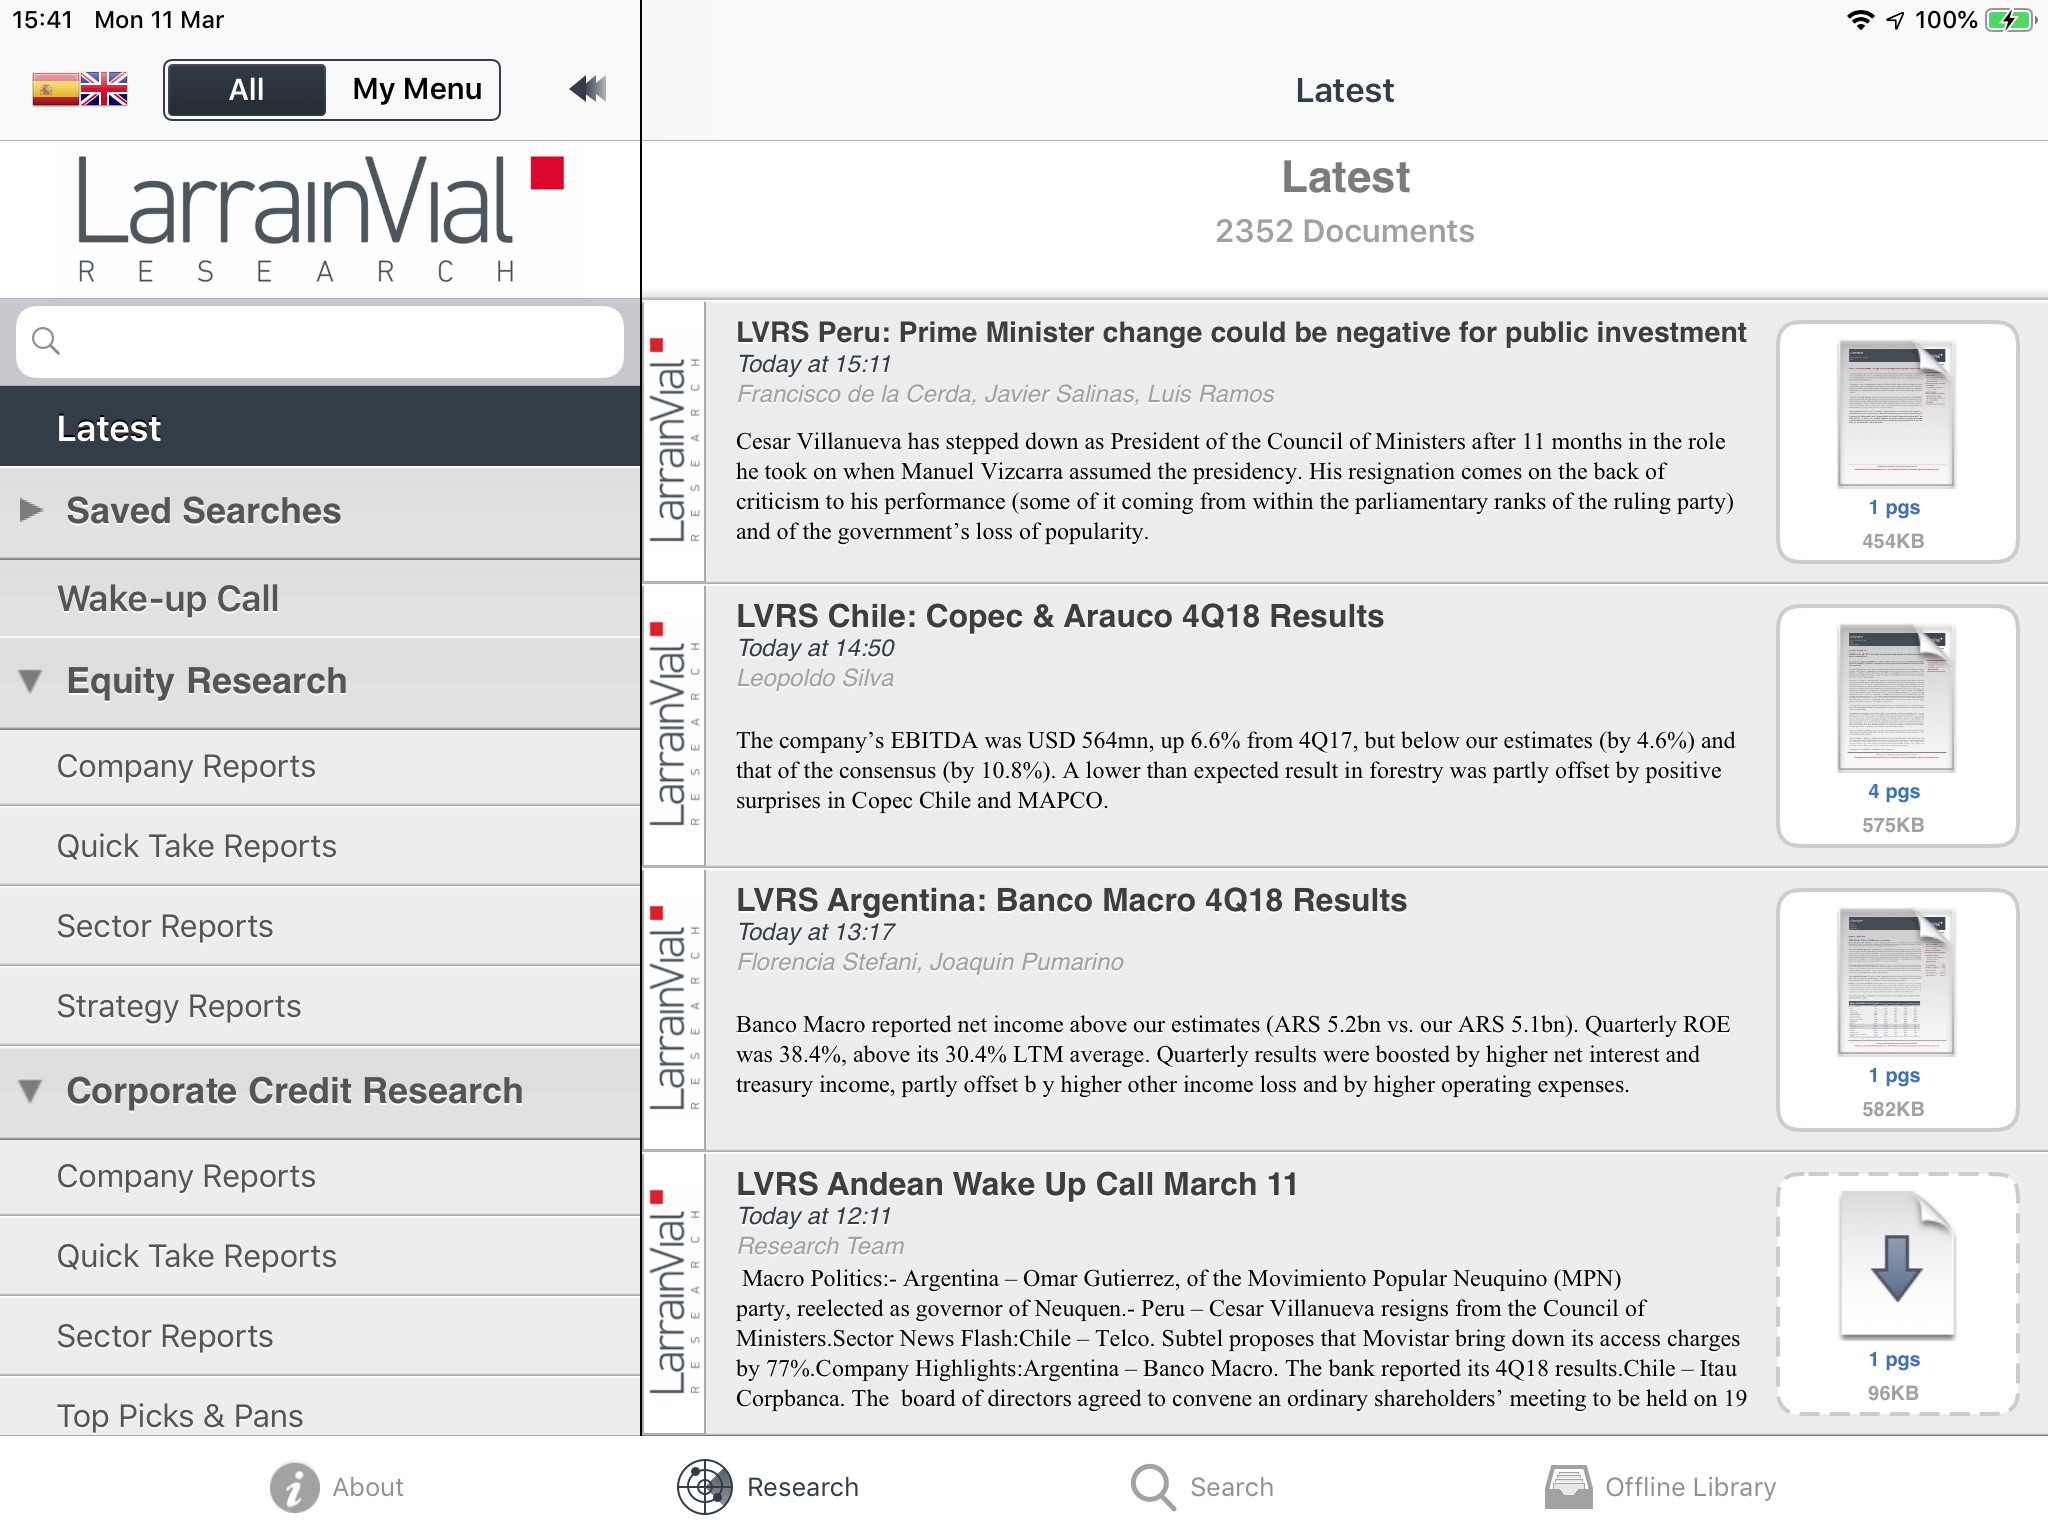Click 'Today at 15:11' timestamp

click(814, 364)
